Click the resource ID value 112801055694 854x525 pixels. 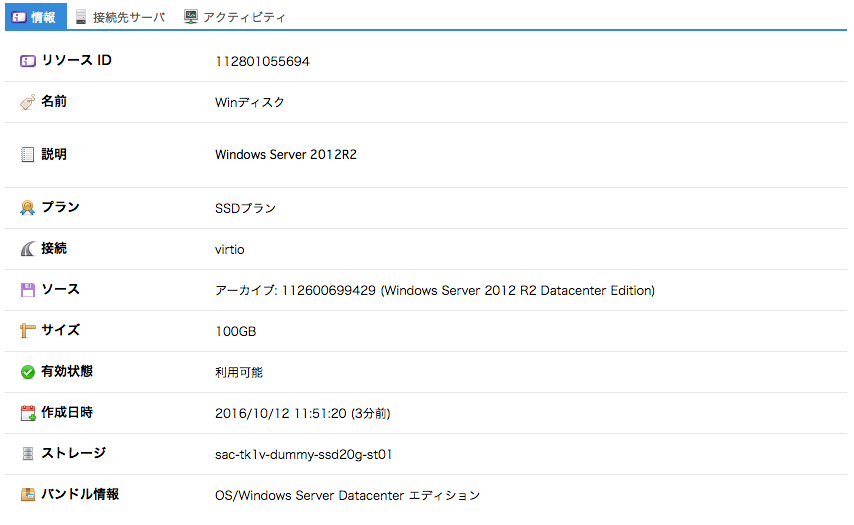pyautogui.click(x=262, y=62)
